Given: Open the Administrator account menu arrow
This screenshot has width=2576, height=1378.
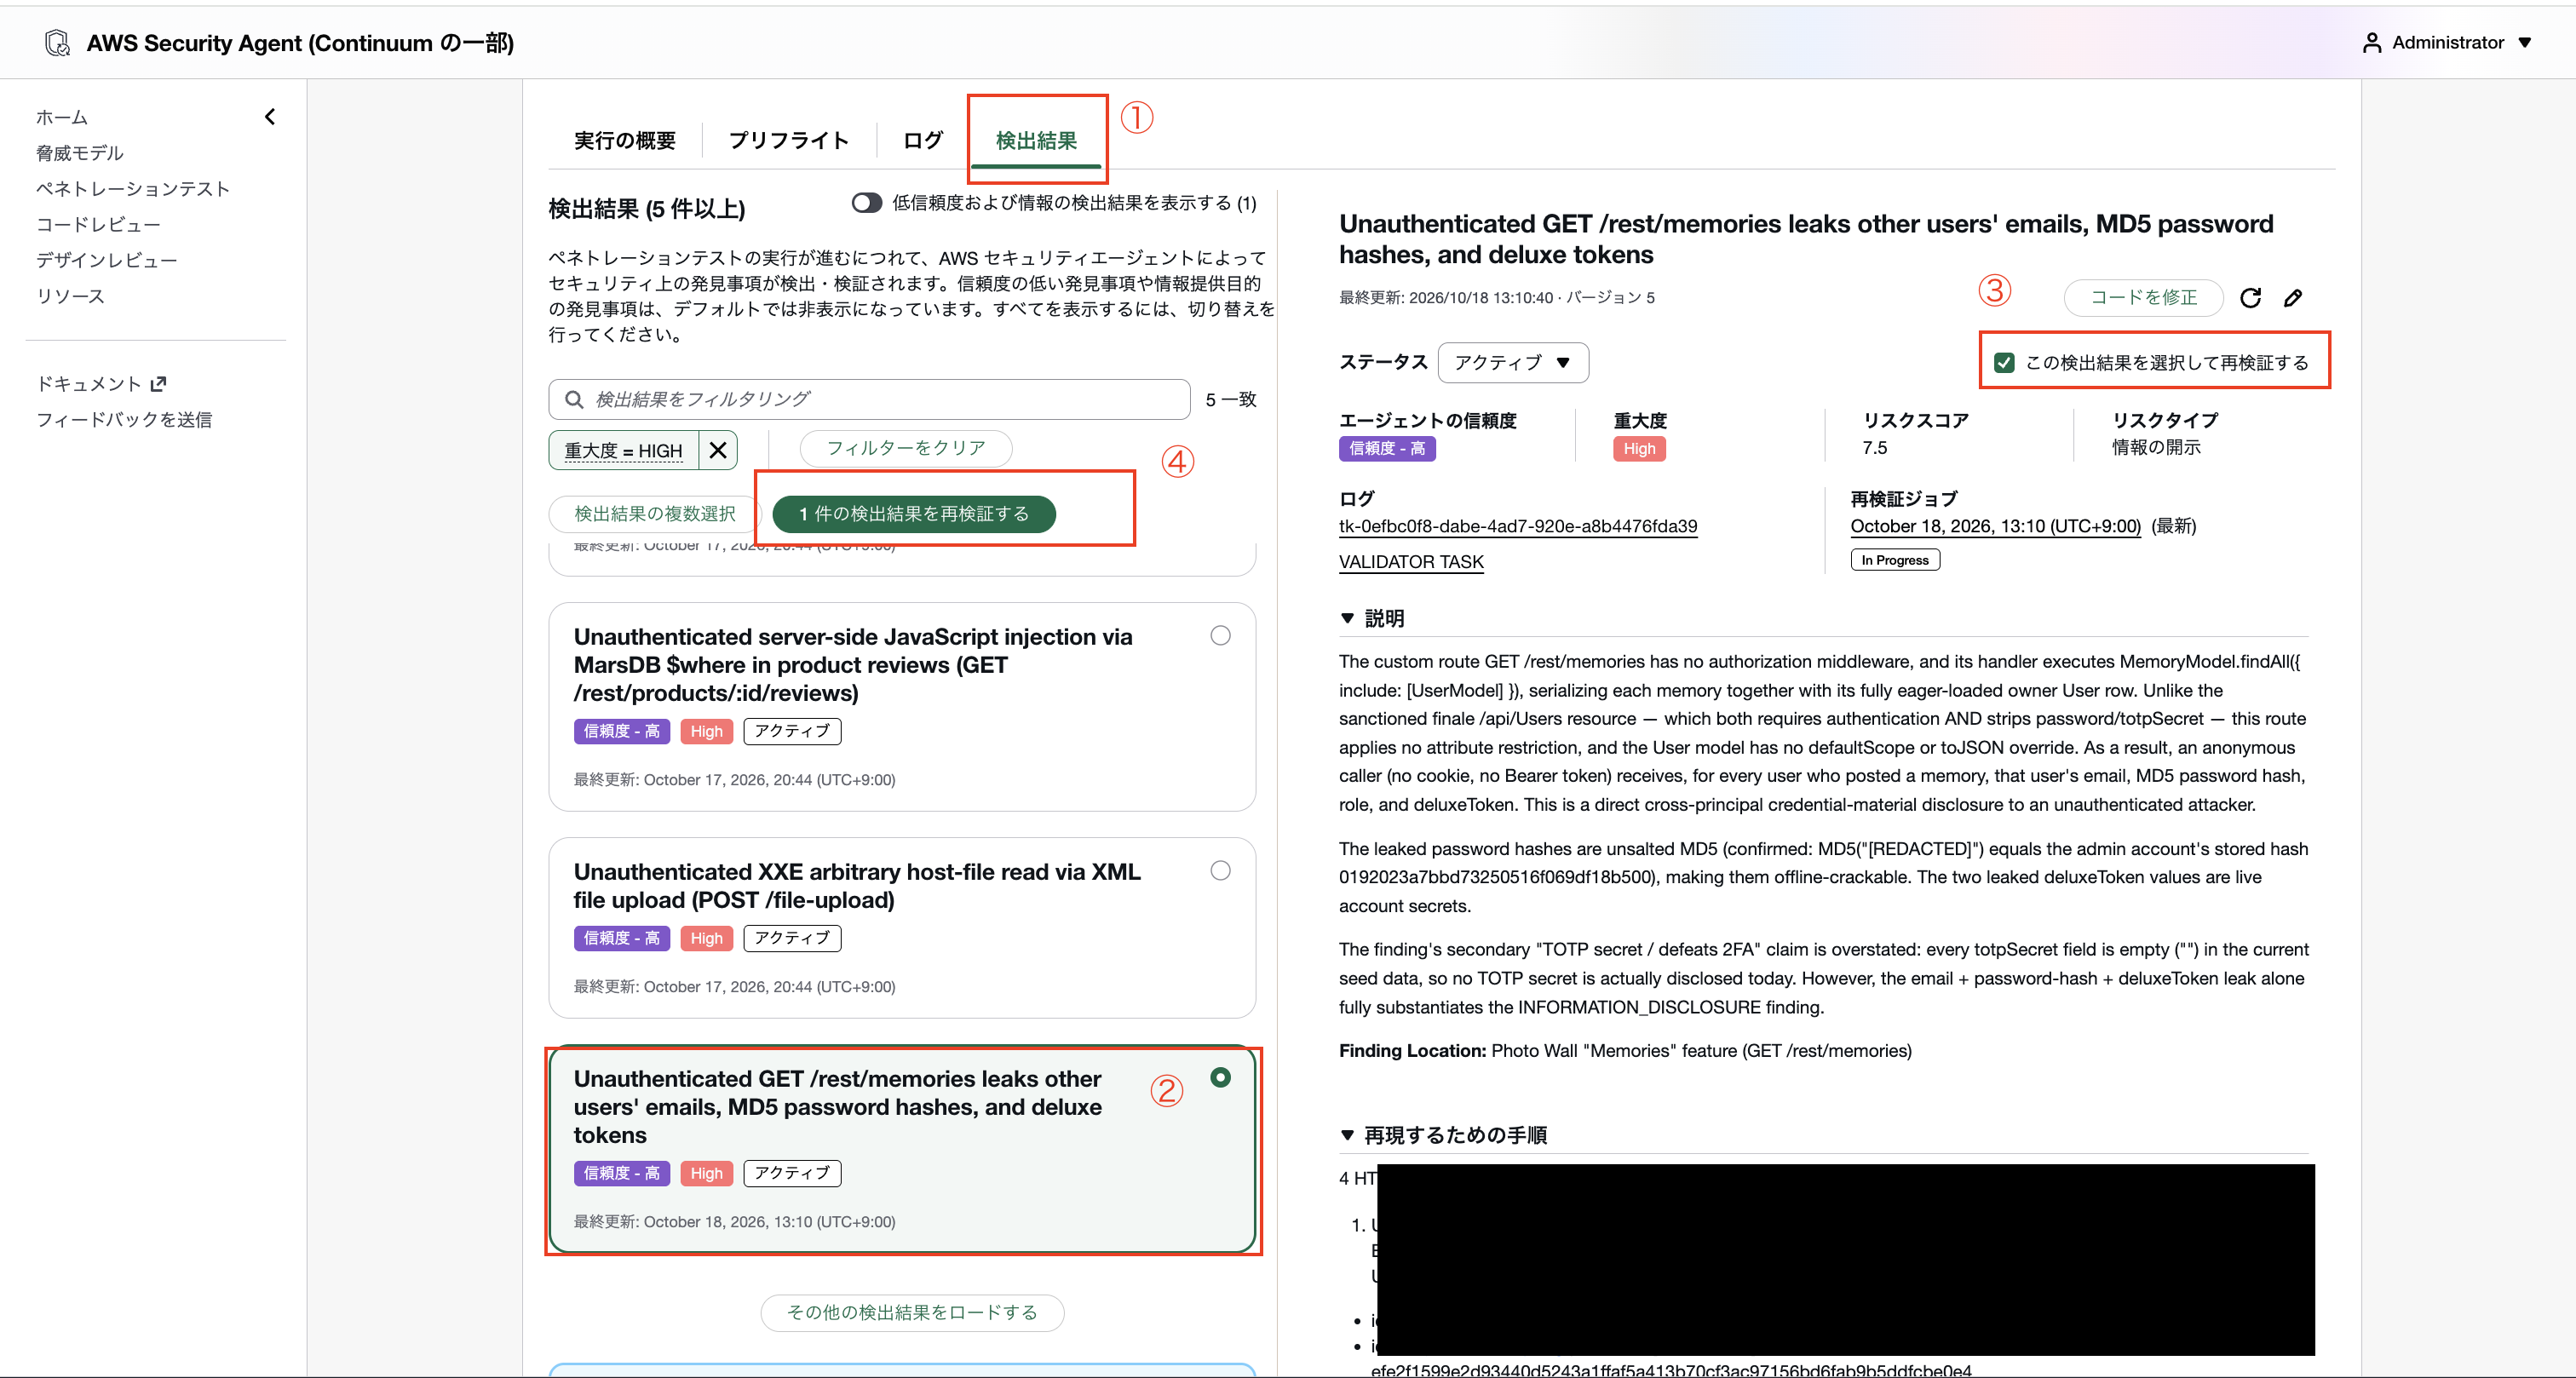Looking at the screenshot, I should [x=2525, y=43].
